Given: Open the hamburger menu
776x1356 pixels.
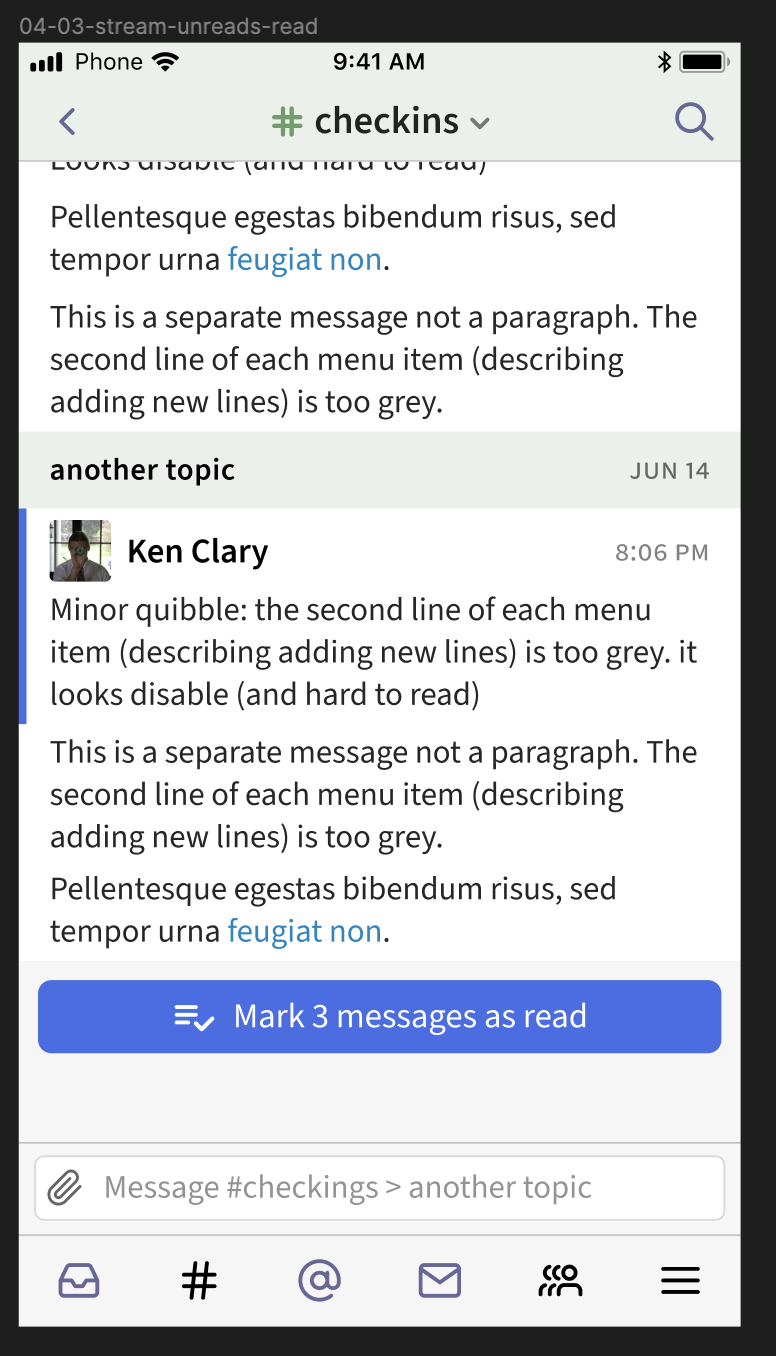Looking at the screenshot, I should coord(680,1280).
